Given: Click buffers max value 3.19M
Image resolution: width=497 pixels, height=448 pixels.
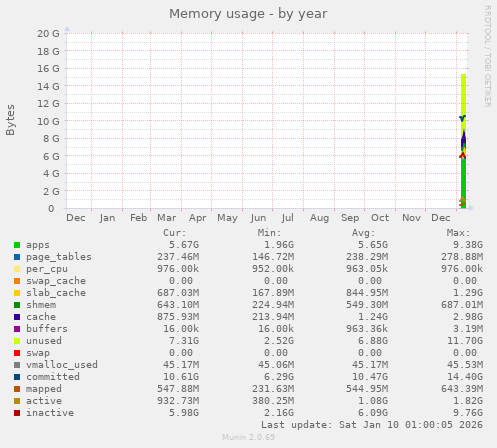Looking at the screenshot, I should click(x=468, y=329).
